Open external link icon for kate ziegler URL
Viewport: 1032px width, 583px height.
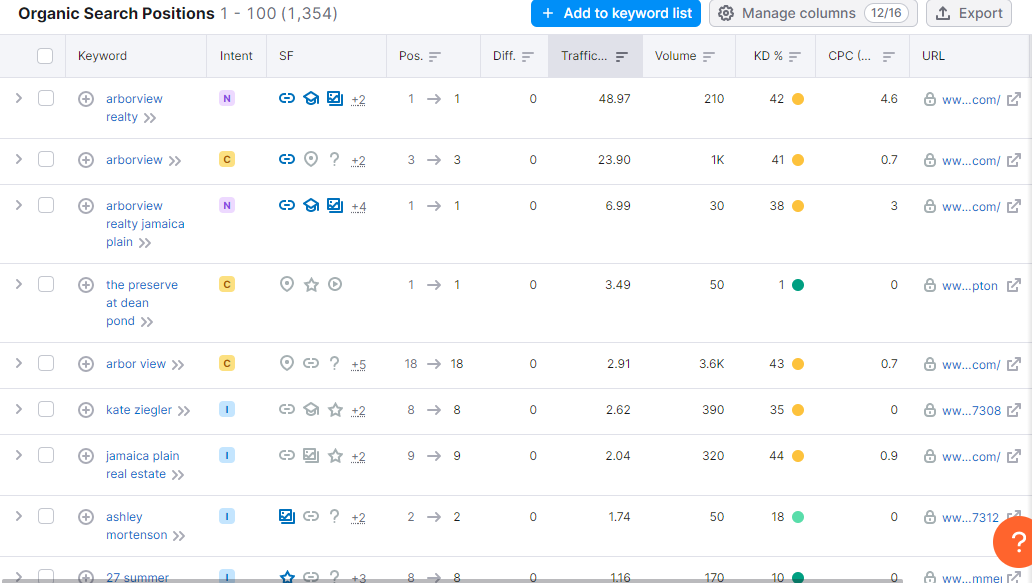click(1014, 410)
